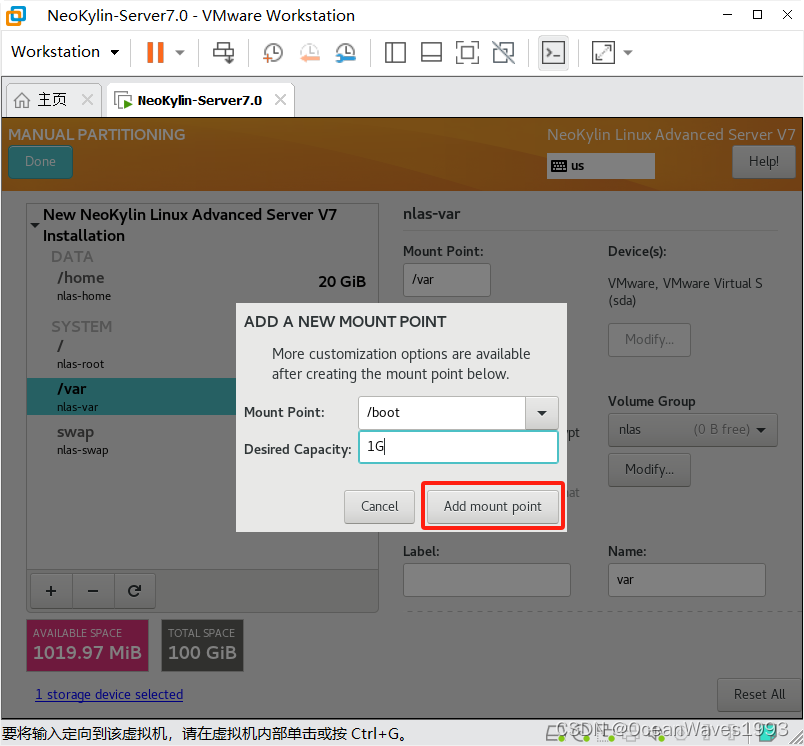Viewport: 804px width, 746px height.
Task: Click the Label input field
Action: coord(487,580)
